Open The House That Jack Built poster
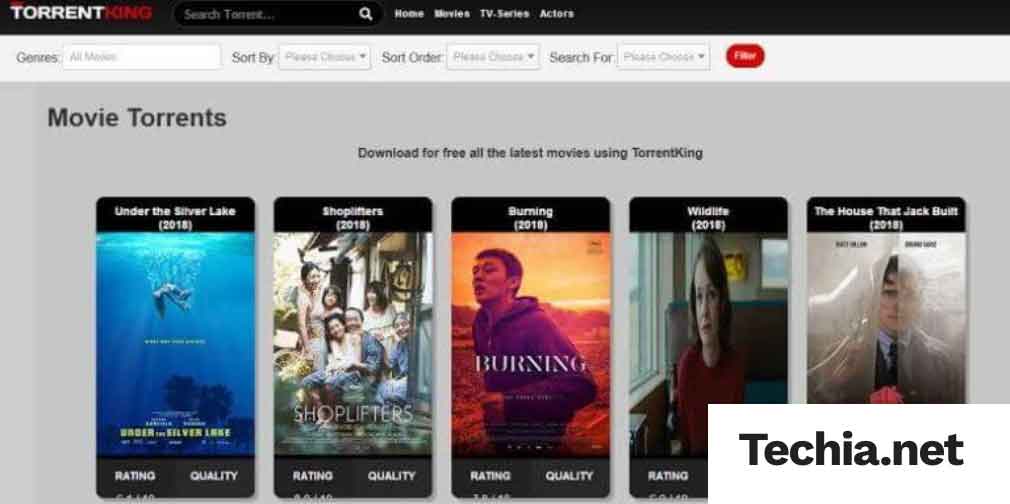 tap(886, 318)
